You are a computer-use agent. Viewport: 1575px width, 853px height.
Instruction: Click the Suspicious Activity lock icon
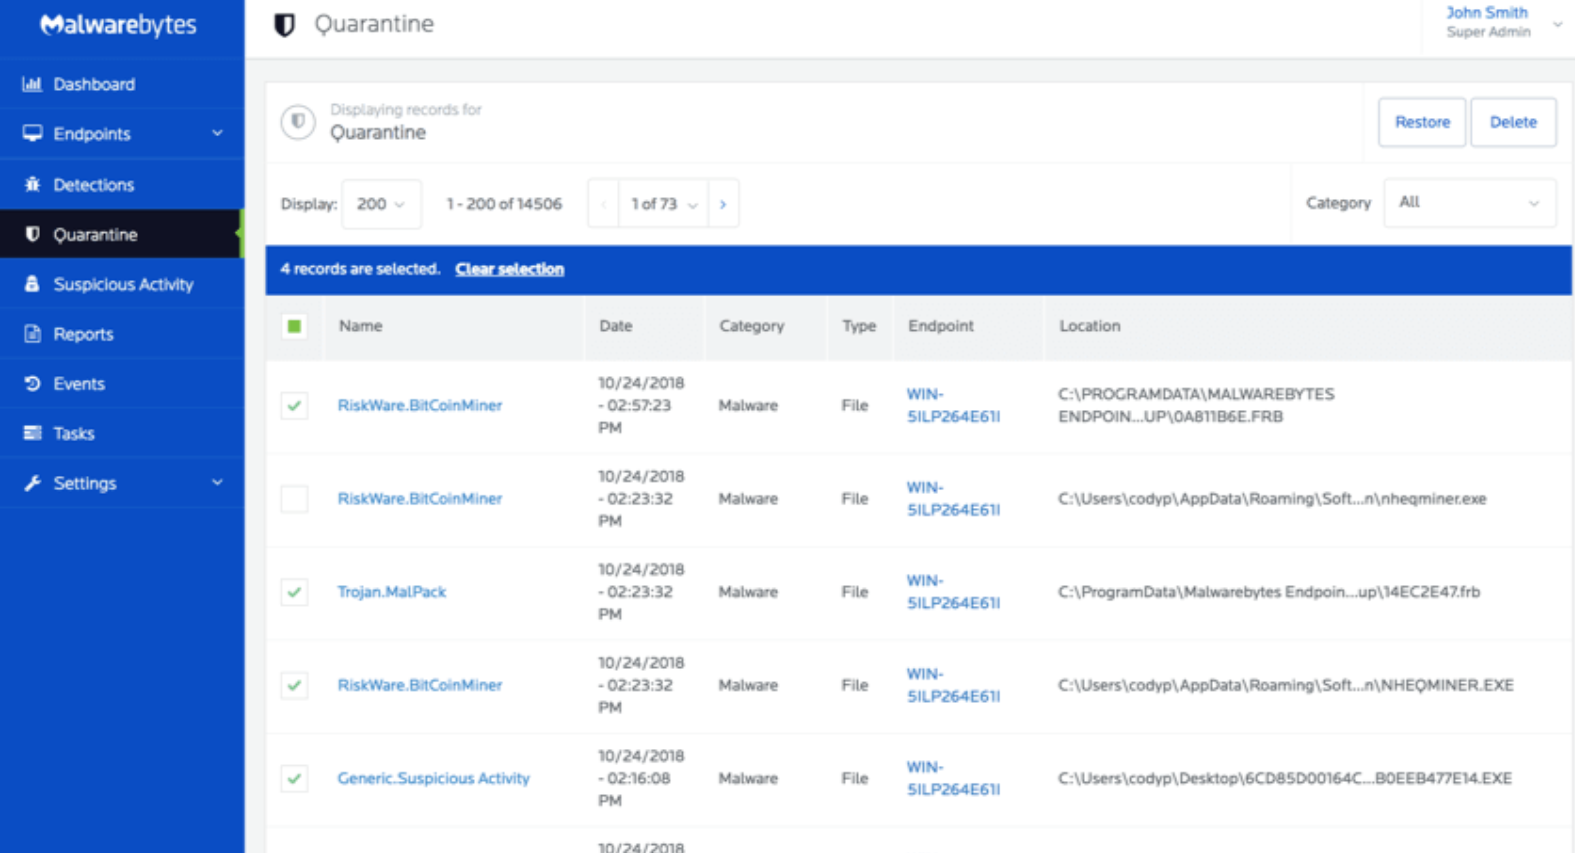[x=32, y=284]
